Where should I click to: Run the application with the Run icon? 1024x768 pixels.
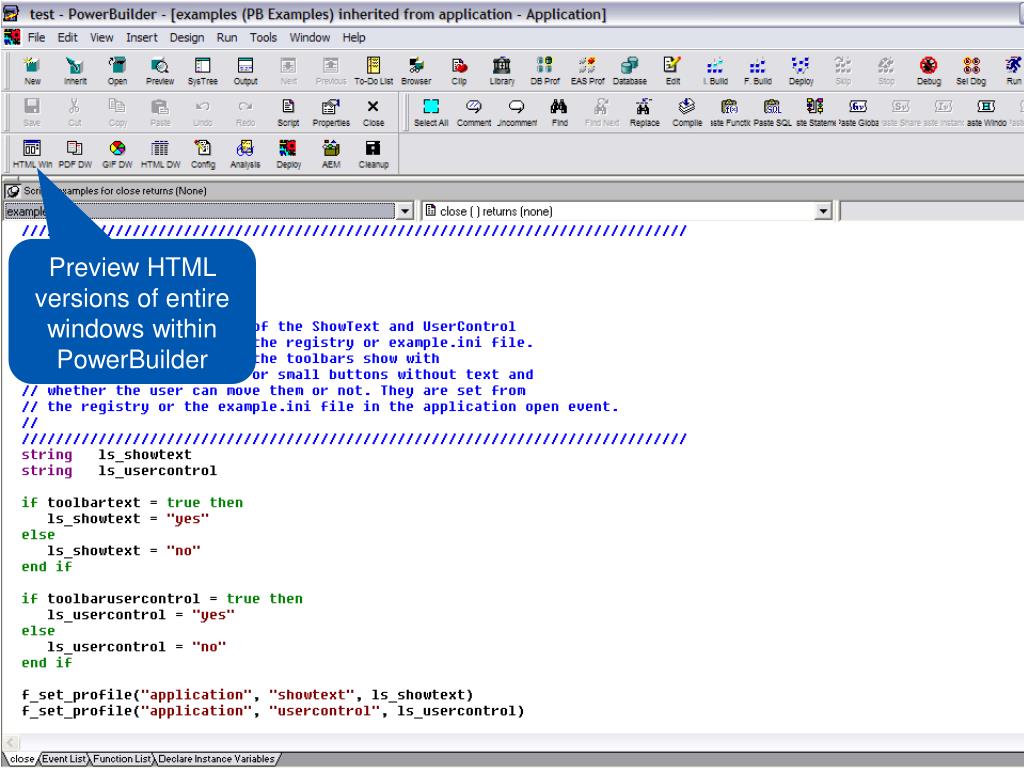point(1013,71)
